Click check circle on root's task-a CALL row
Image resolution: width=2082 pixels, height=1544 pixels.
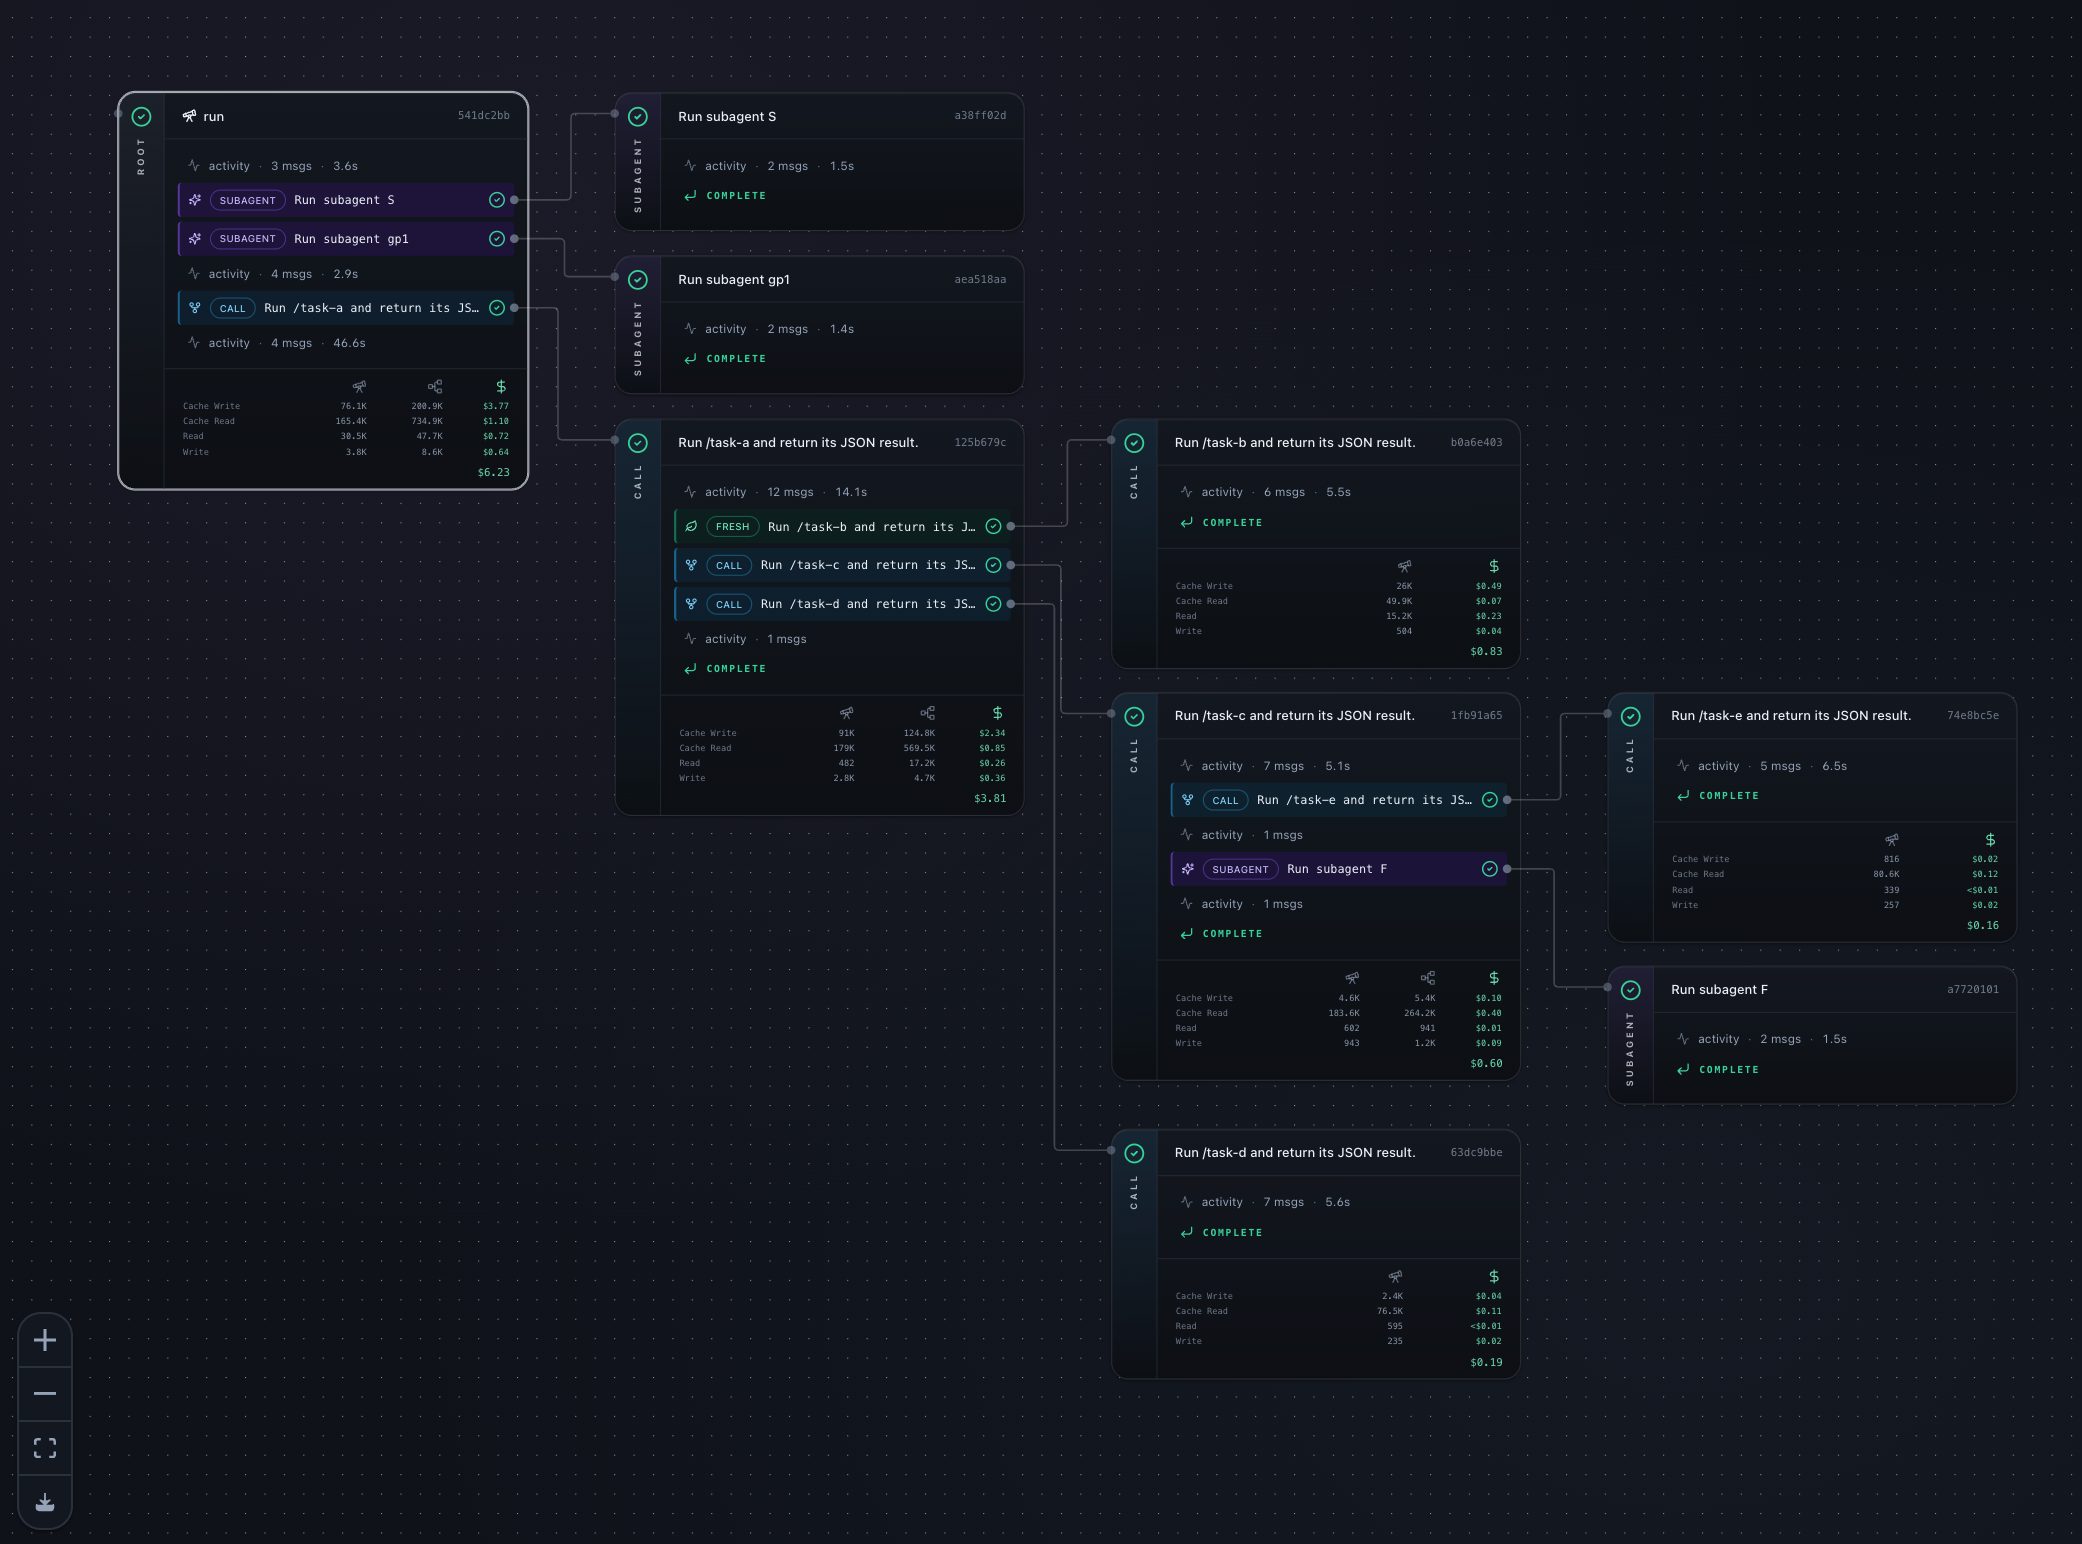(497, 308)
